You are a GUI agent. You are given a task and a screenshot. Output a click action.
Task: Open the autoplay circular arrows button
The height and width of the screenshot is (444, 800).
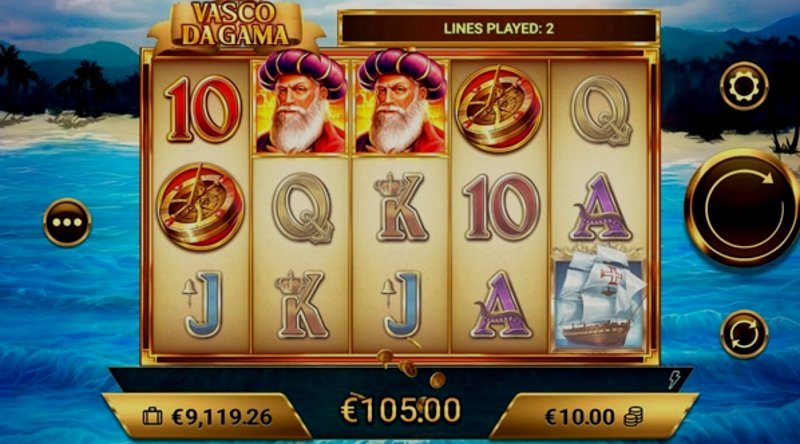coord(744,334)
